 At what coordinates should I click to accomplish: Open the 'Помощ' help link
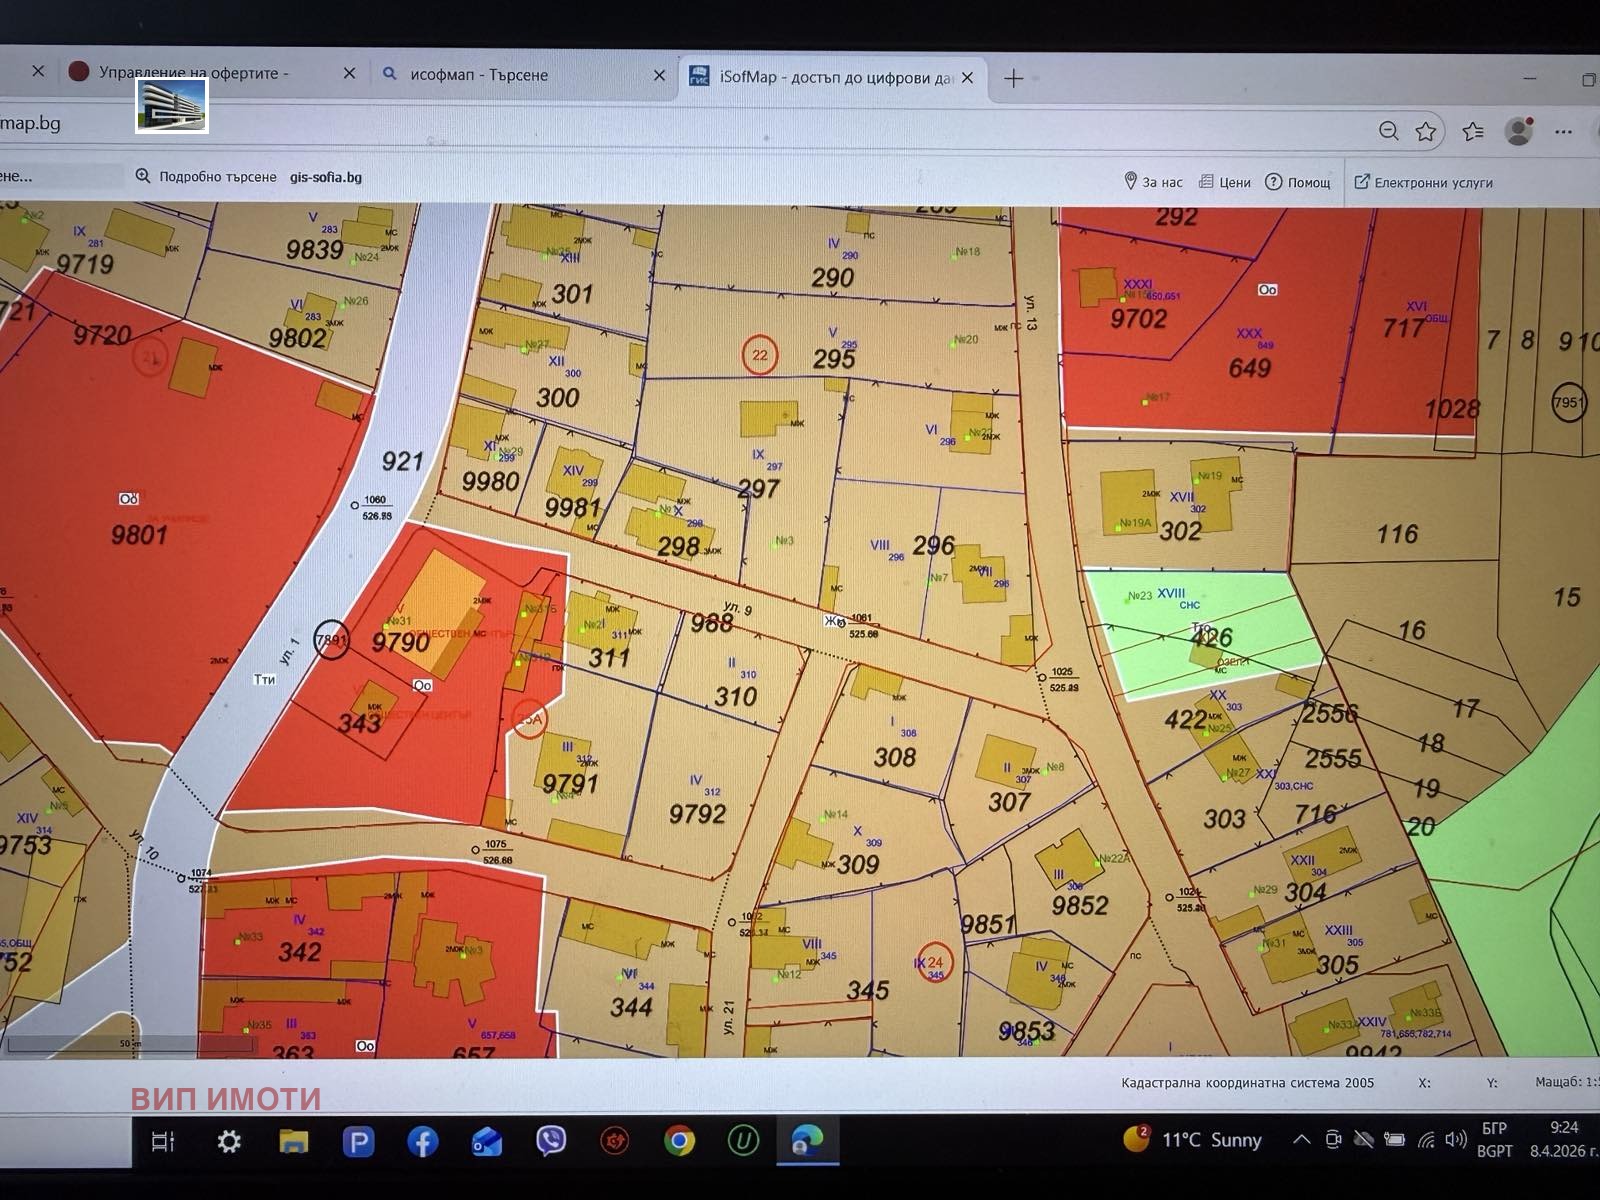[1298, 182]
